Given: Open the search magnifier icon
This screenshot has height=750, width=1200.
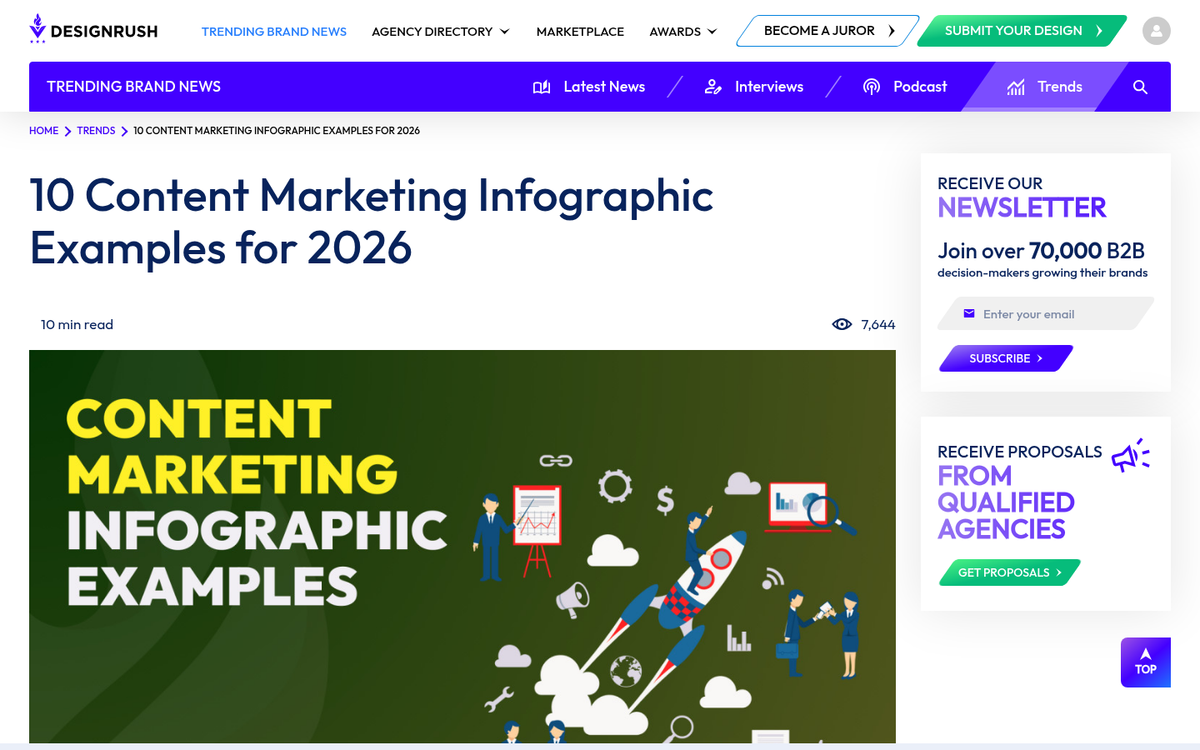Looking at the screenshot, I should [x=1140, y=87].
